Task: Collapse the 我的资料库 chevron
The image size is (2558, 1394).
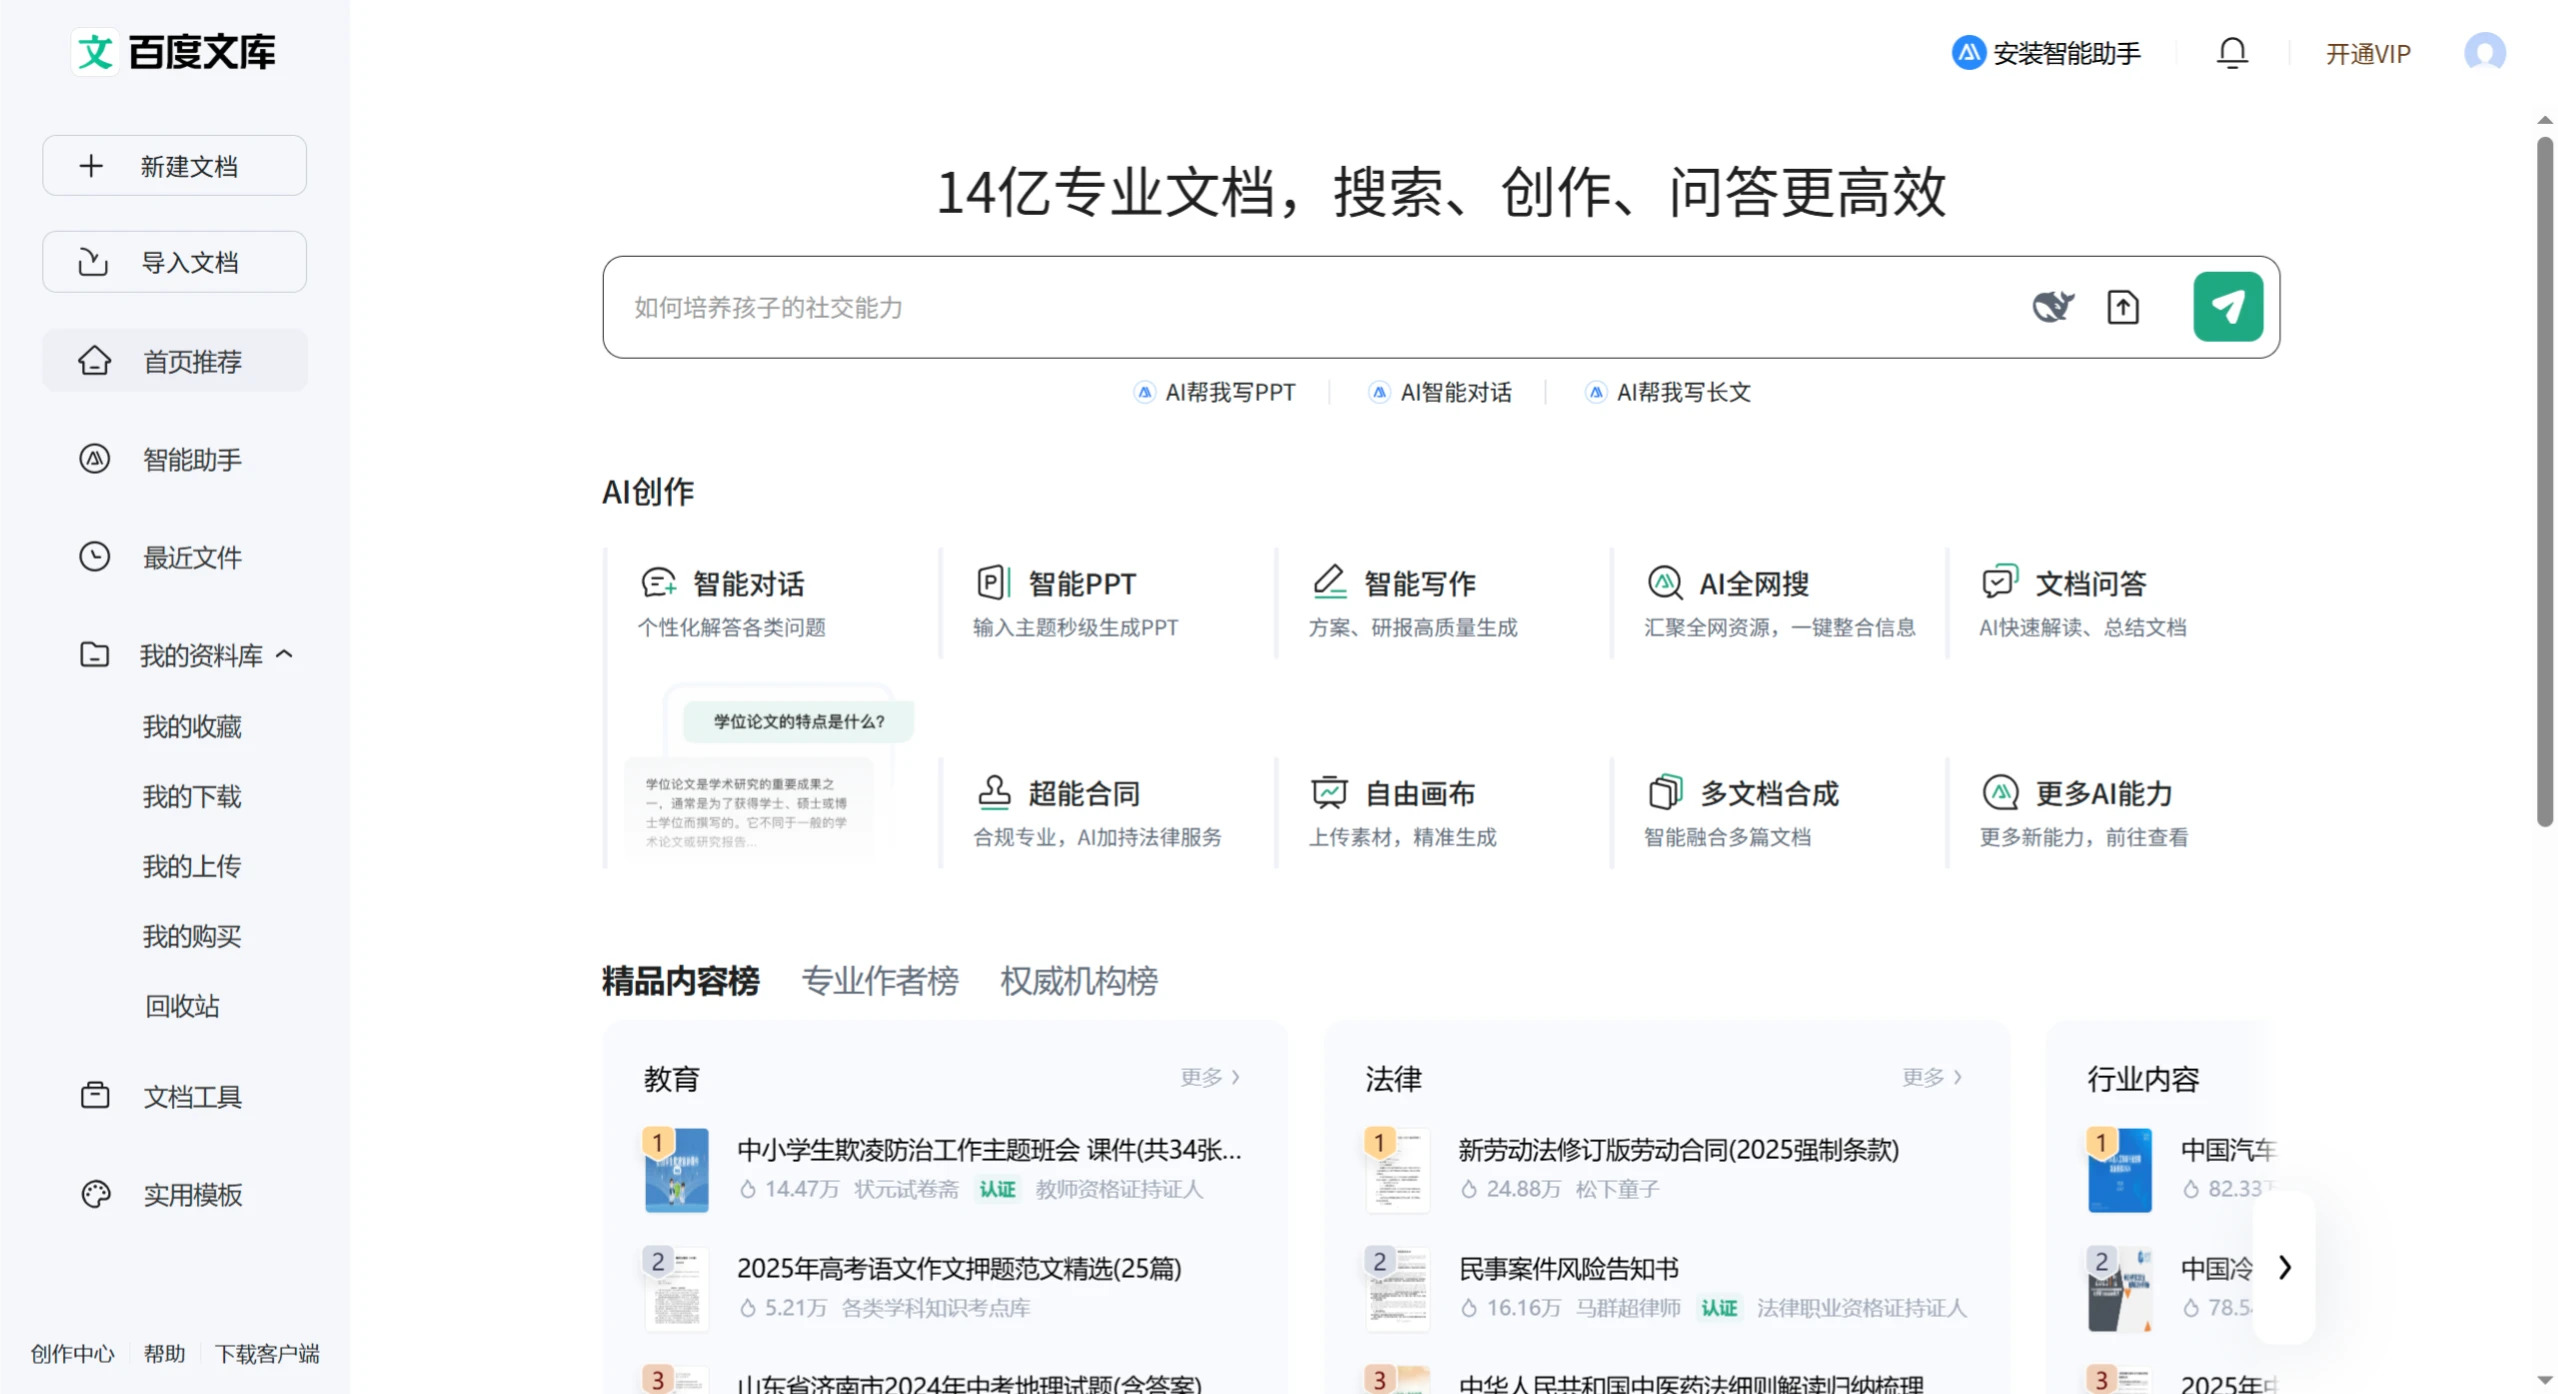Action: 284,655
